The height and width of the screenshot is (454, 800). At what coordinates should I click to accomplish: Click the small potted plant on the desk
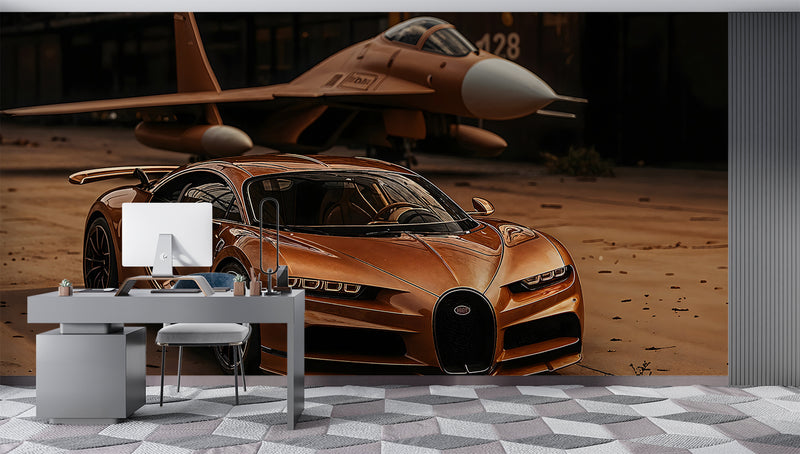pos(65,287)
